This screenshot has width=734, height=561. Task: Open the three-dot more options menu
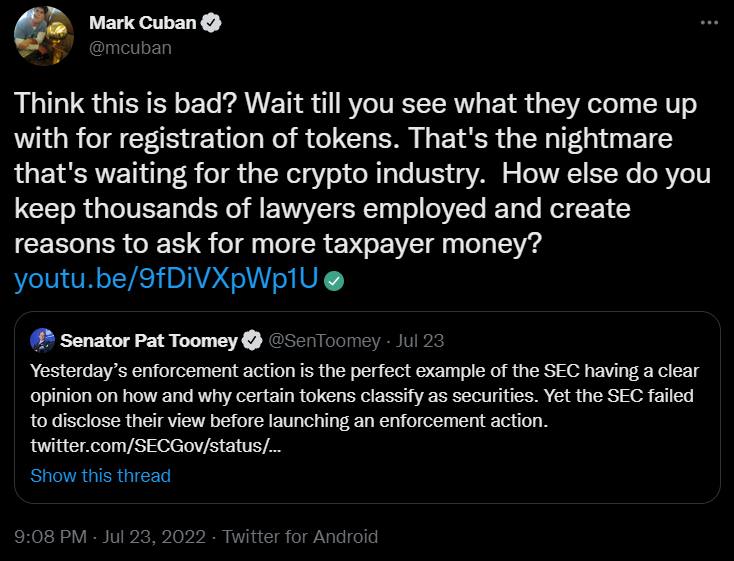click(x=709, y=22)
